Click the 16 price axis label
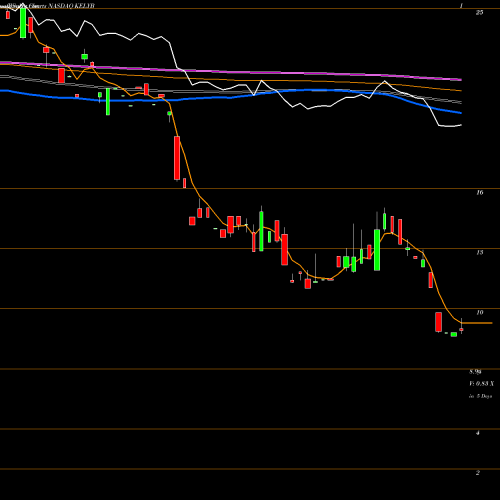Screen dimensions: 500x500 [479, 193]
